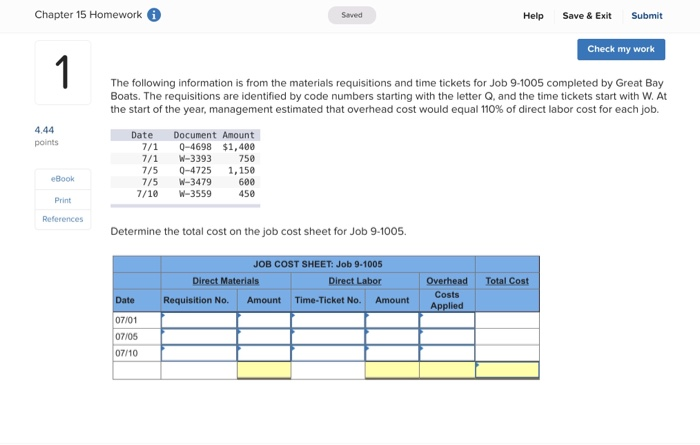This screenshot has height=445, width=700.
Task: Click Total Cost cell for 07/01
Action: pos(507,320)
